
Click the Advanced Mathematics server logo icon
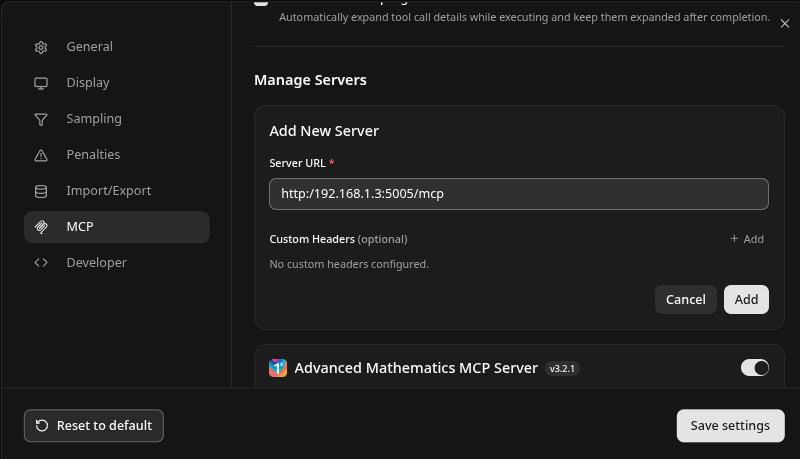coord(278,368)
